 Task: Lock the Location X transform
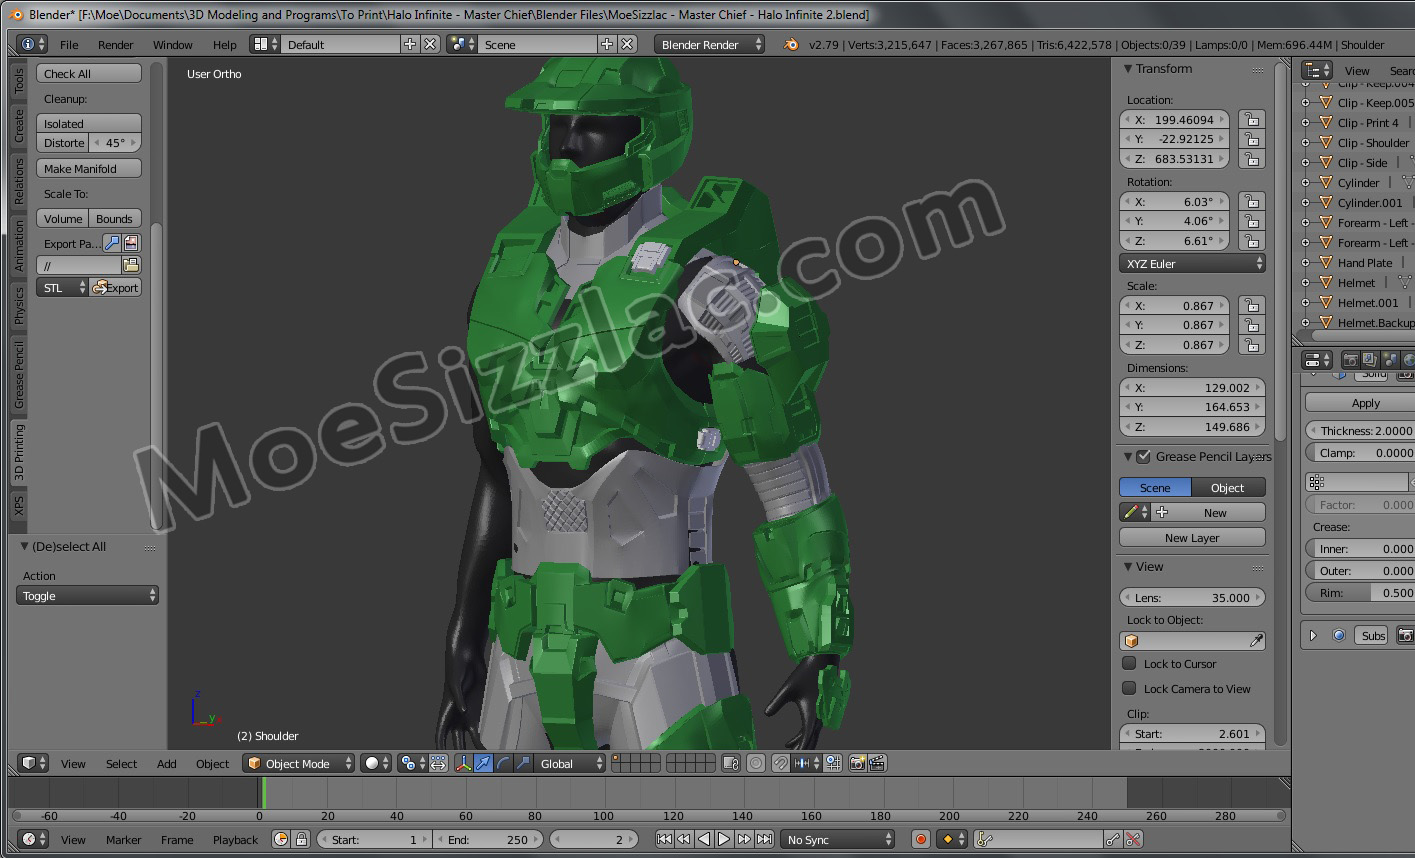coord(1250,119)
